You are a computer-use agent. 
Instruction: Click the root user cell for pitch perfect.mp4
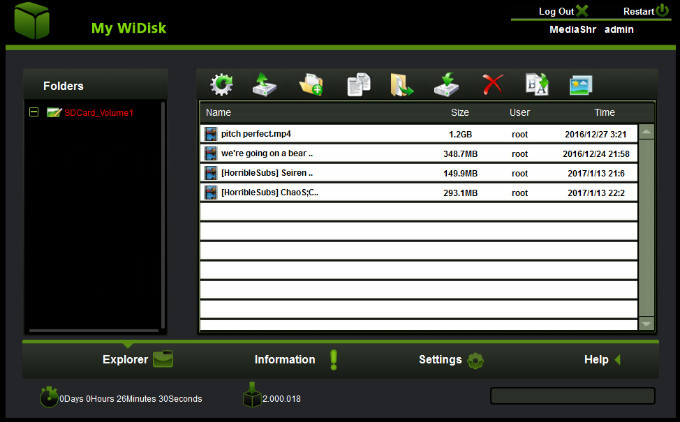520,134
